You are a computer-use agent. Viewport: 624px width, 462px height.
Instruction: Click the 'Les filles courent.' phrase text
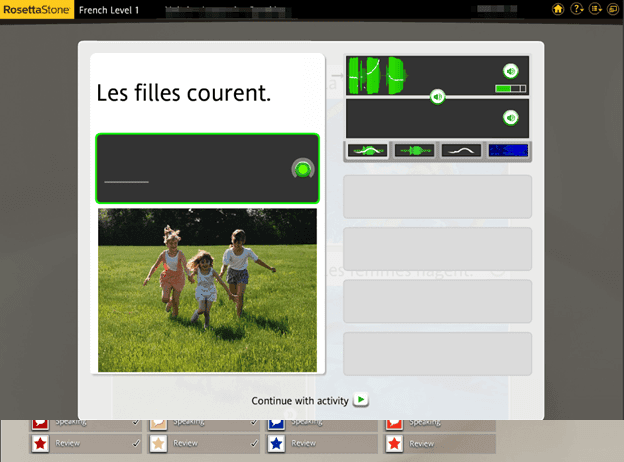[183, 93]
